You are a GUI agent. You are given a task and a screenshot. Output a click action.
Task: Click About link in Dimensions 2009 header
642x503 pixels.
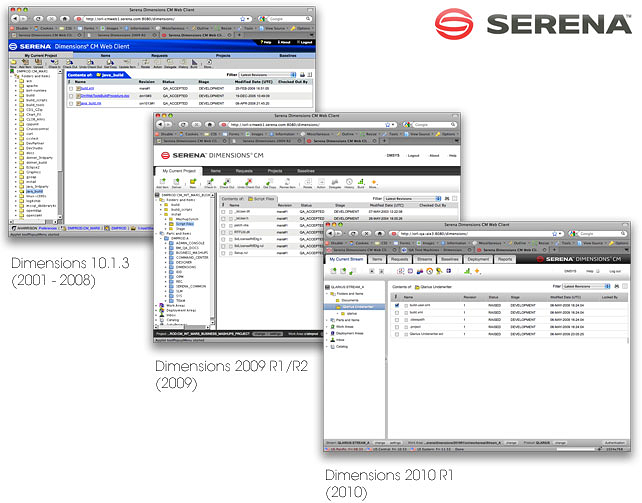[434, 156]
